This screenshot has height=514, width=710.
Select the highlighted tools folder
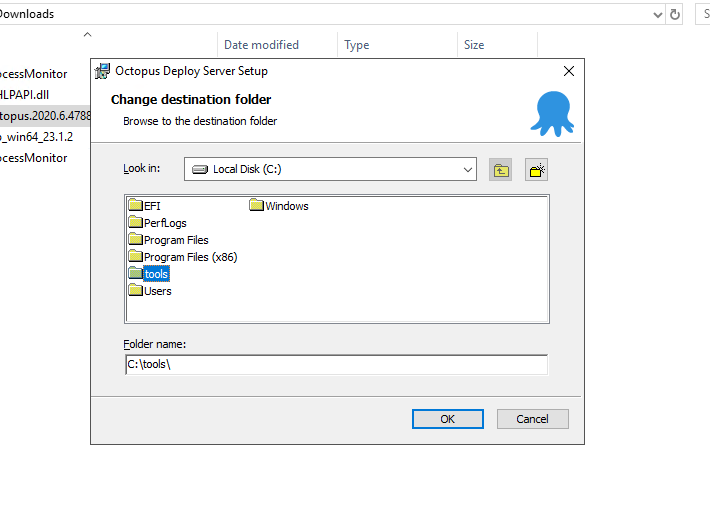pos(155,274)
